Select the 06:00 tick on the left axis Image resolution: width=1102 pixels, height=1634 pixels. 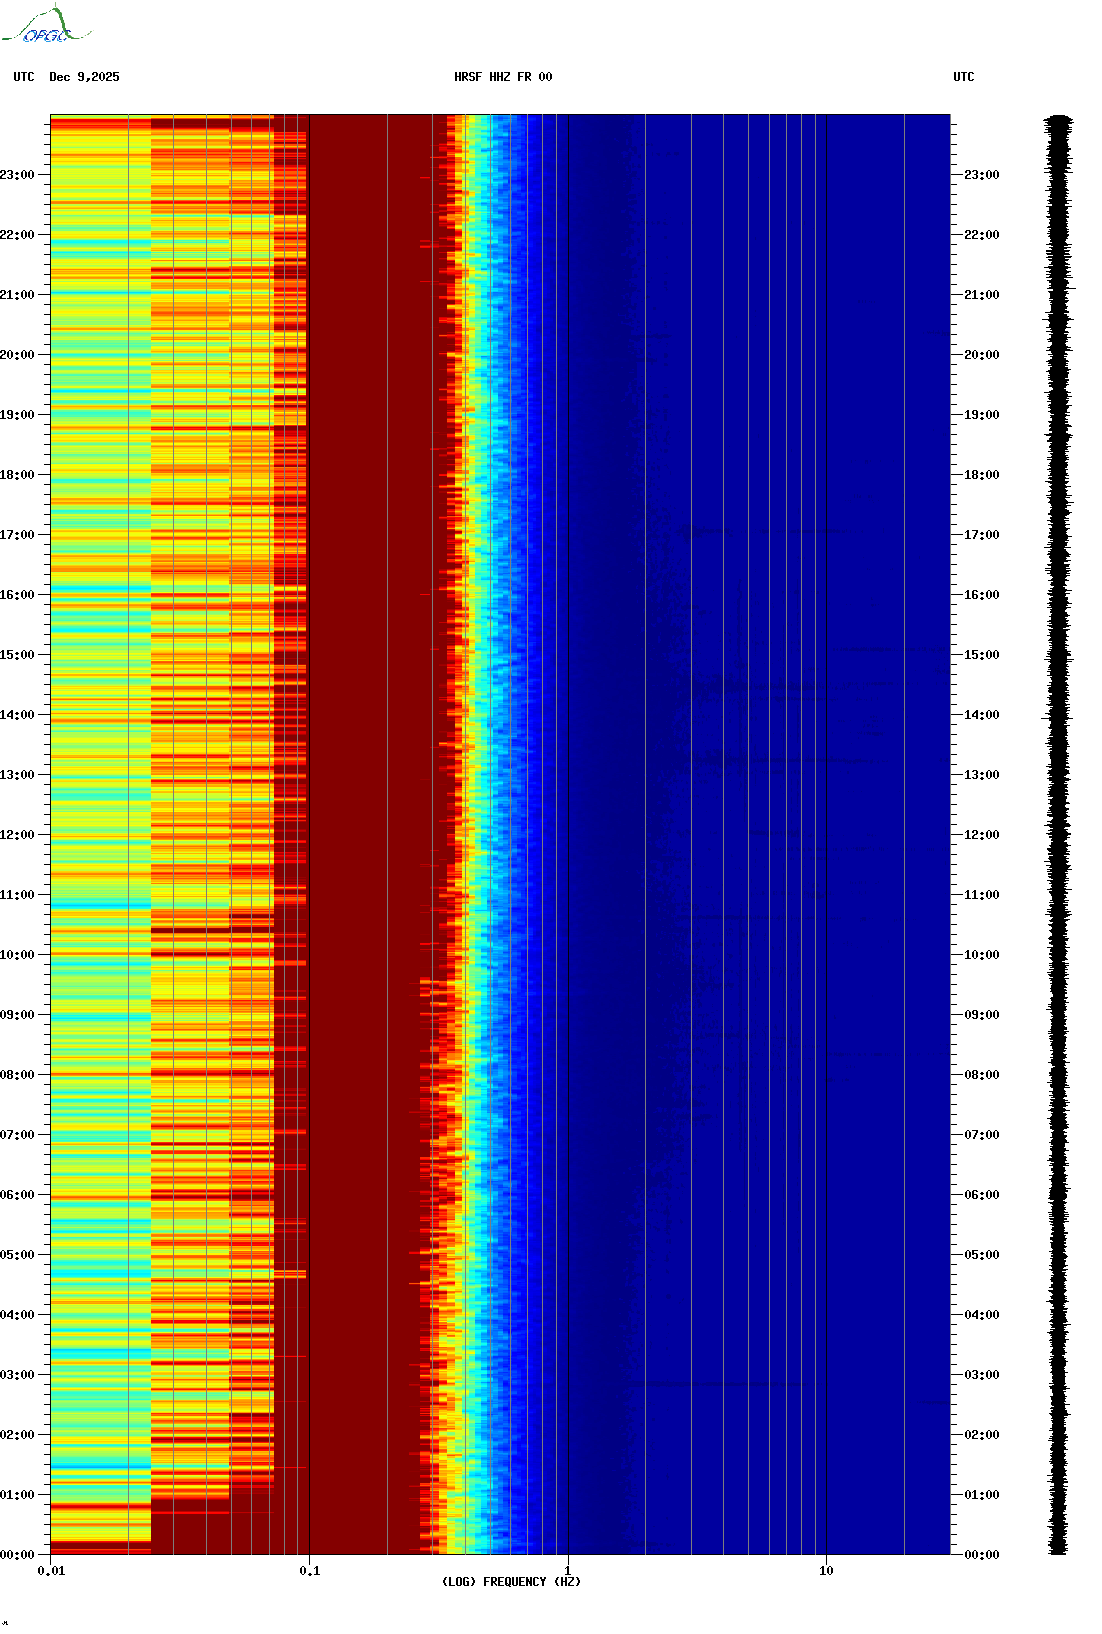click(18, 1195)
